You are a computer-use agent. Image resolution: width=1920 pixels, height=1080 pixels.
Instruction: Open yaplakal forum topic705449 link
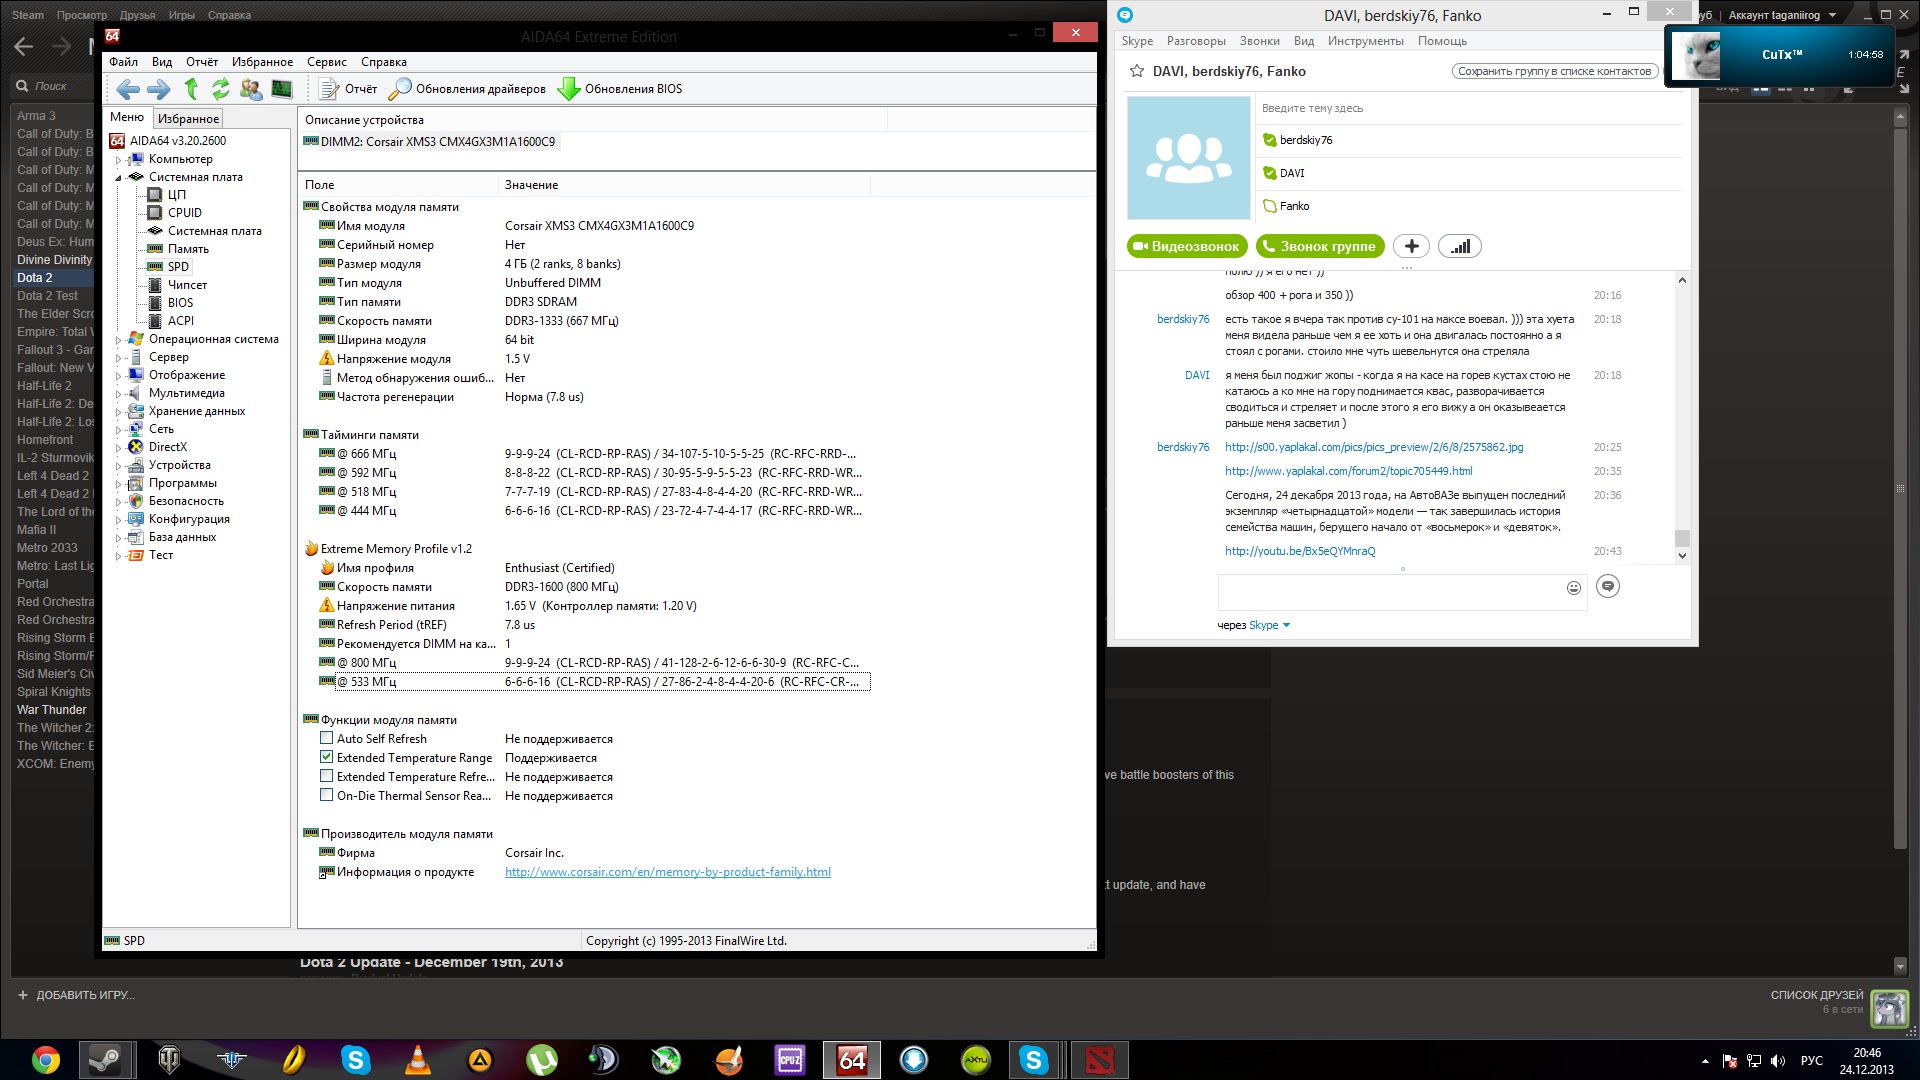point(1348,472)
